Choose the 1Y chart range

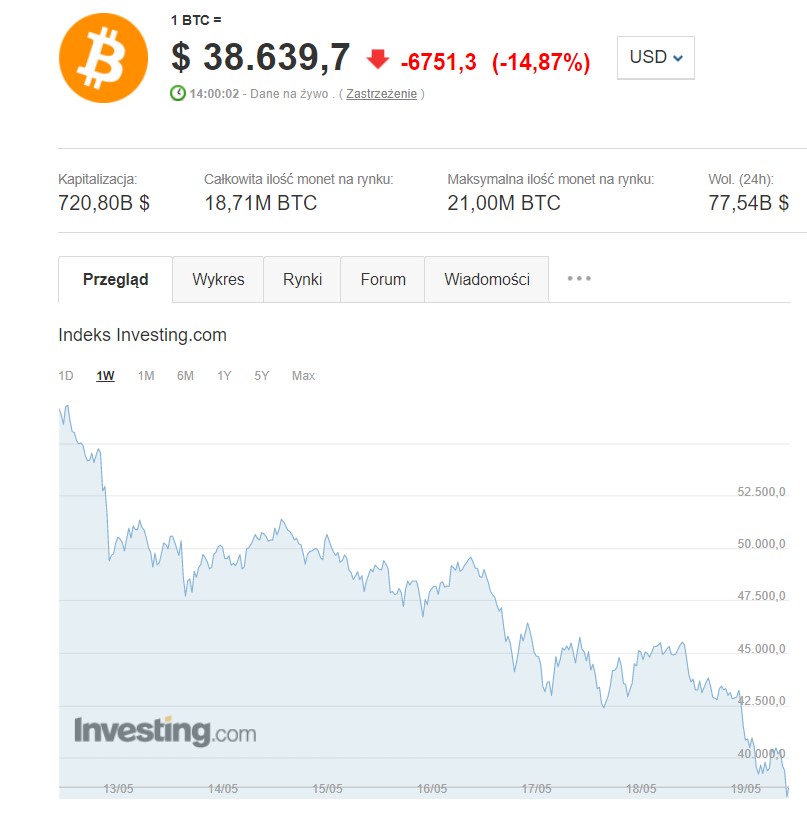point(224,376)
